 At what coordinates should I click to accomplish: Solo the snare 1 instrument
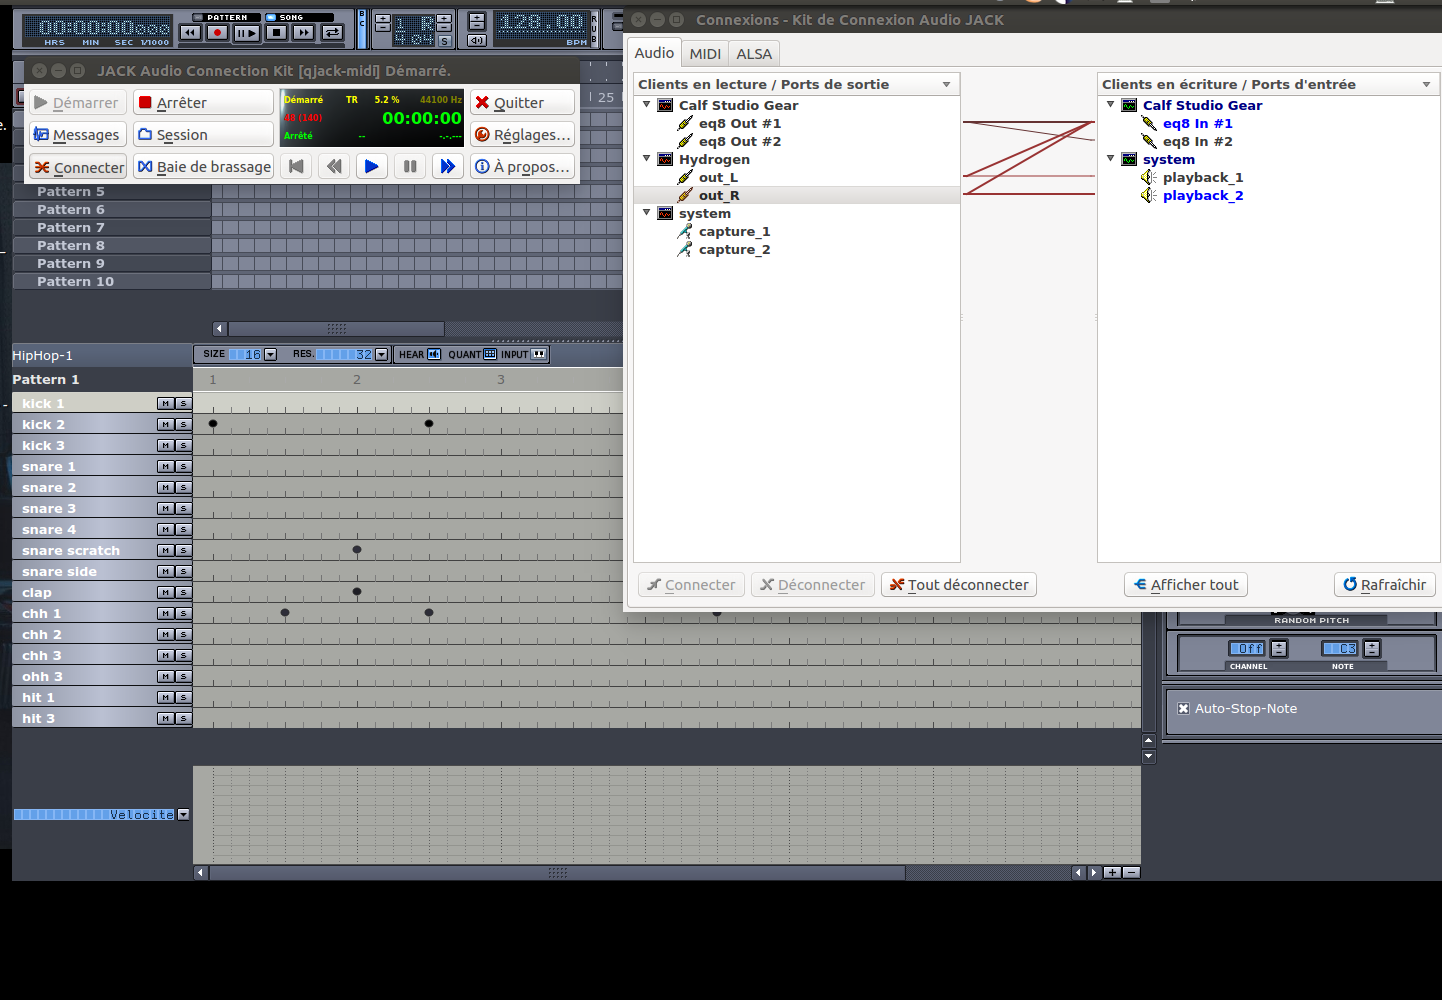click(x=183, y=467)
